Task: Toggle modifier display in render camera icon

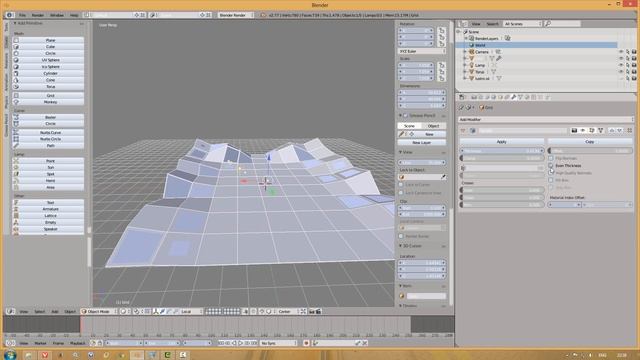Action: pos(574,131)
